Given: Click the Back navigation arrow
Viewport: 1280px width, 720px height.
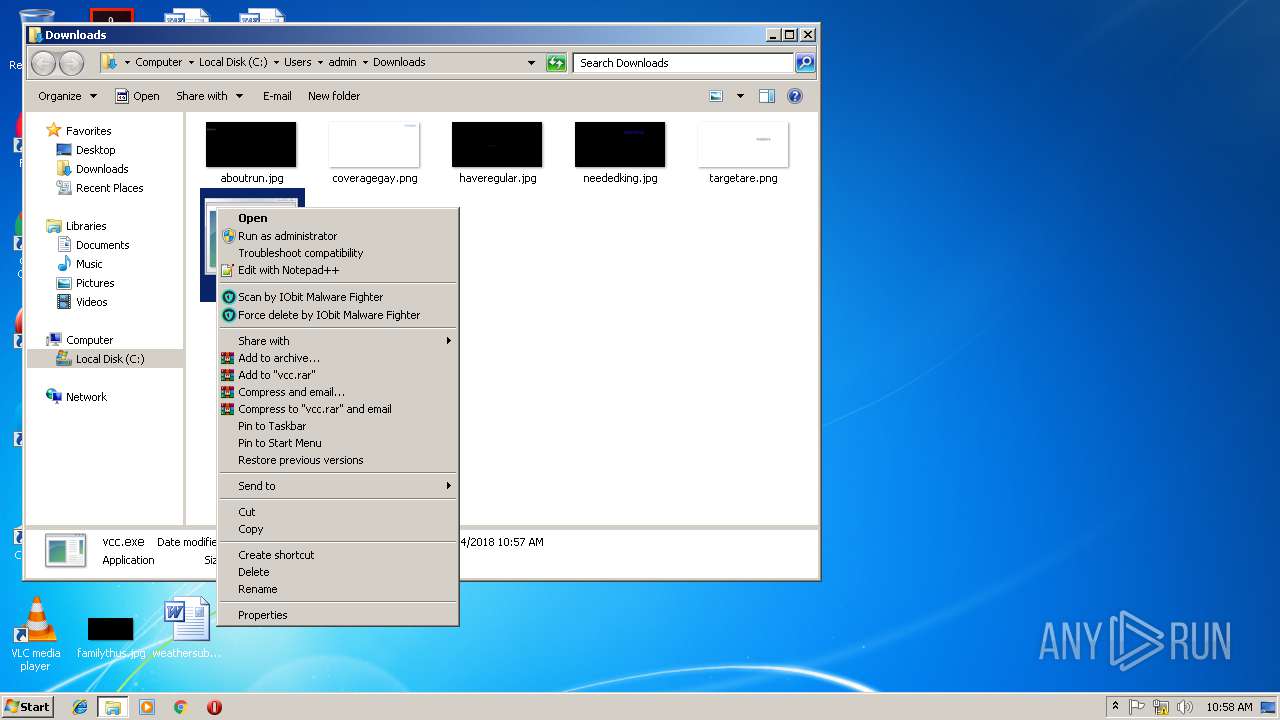Looking at the screenshot, I should [x=43, y=63].
